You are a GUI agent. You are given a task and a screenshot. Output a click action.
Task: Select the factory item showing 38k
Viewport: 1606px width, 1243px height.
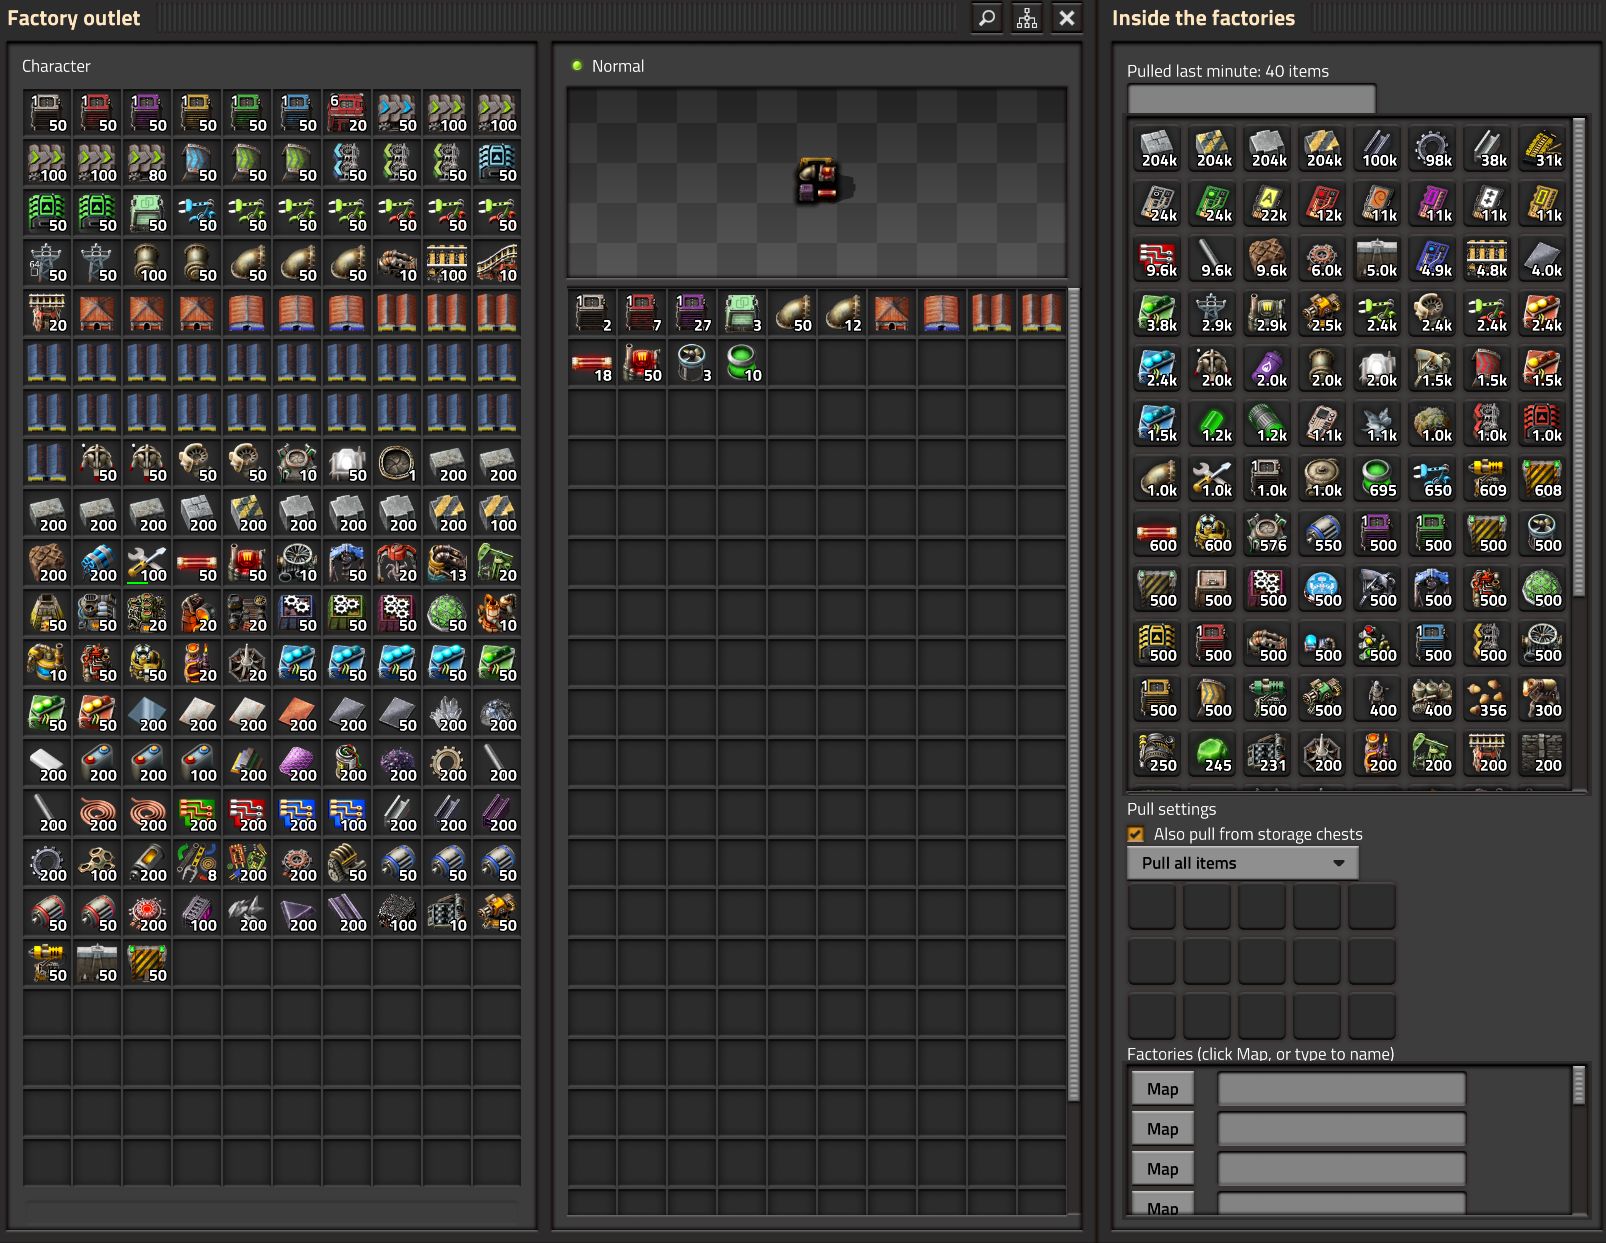[x=1487, y=148]
